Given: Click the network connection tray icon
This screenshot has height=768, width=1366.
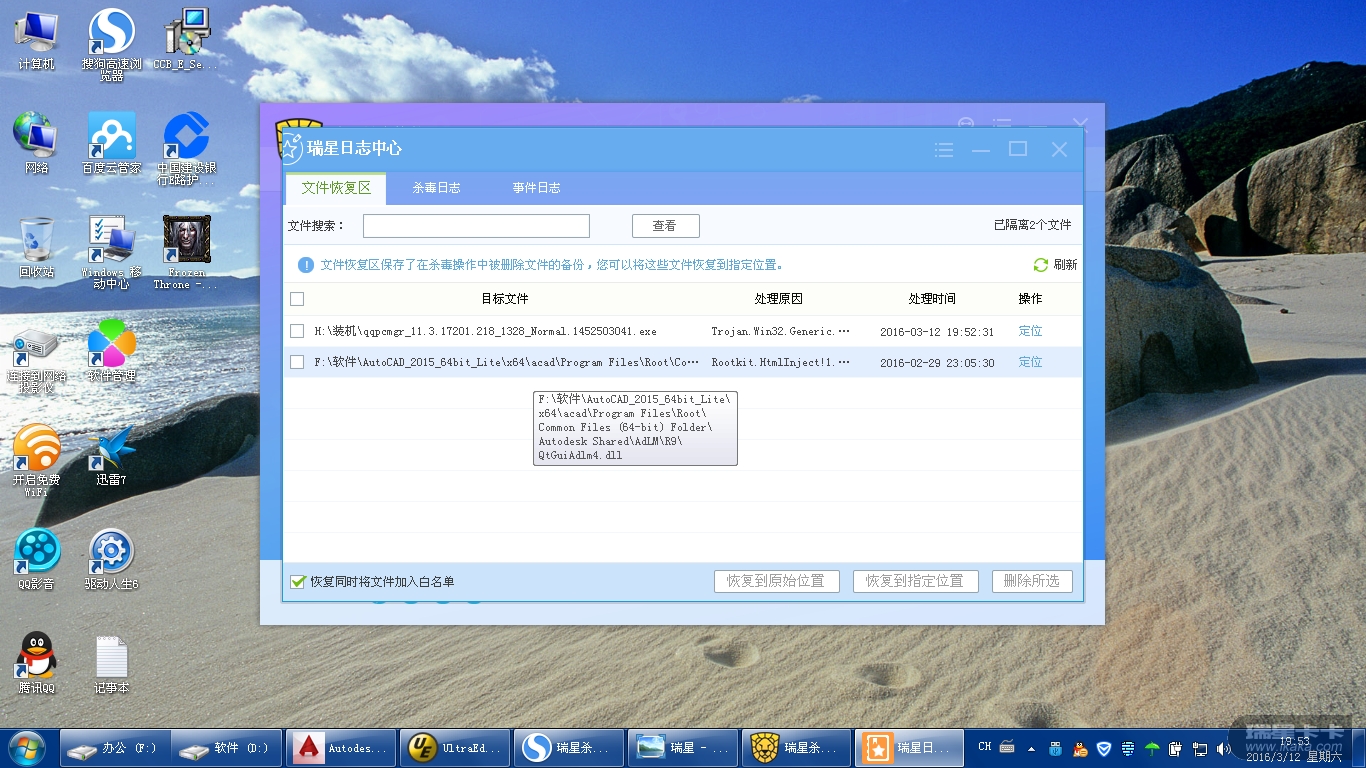Looking at the screenshot, I should tap(1200, 748).
